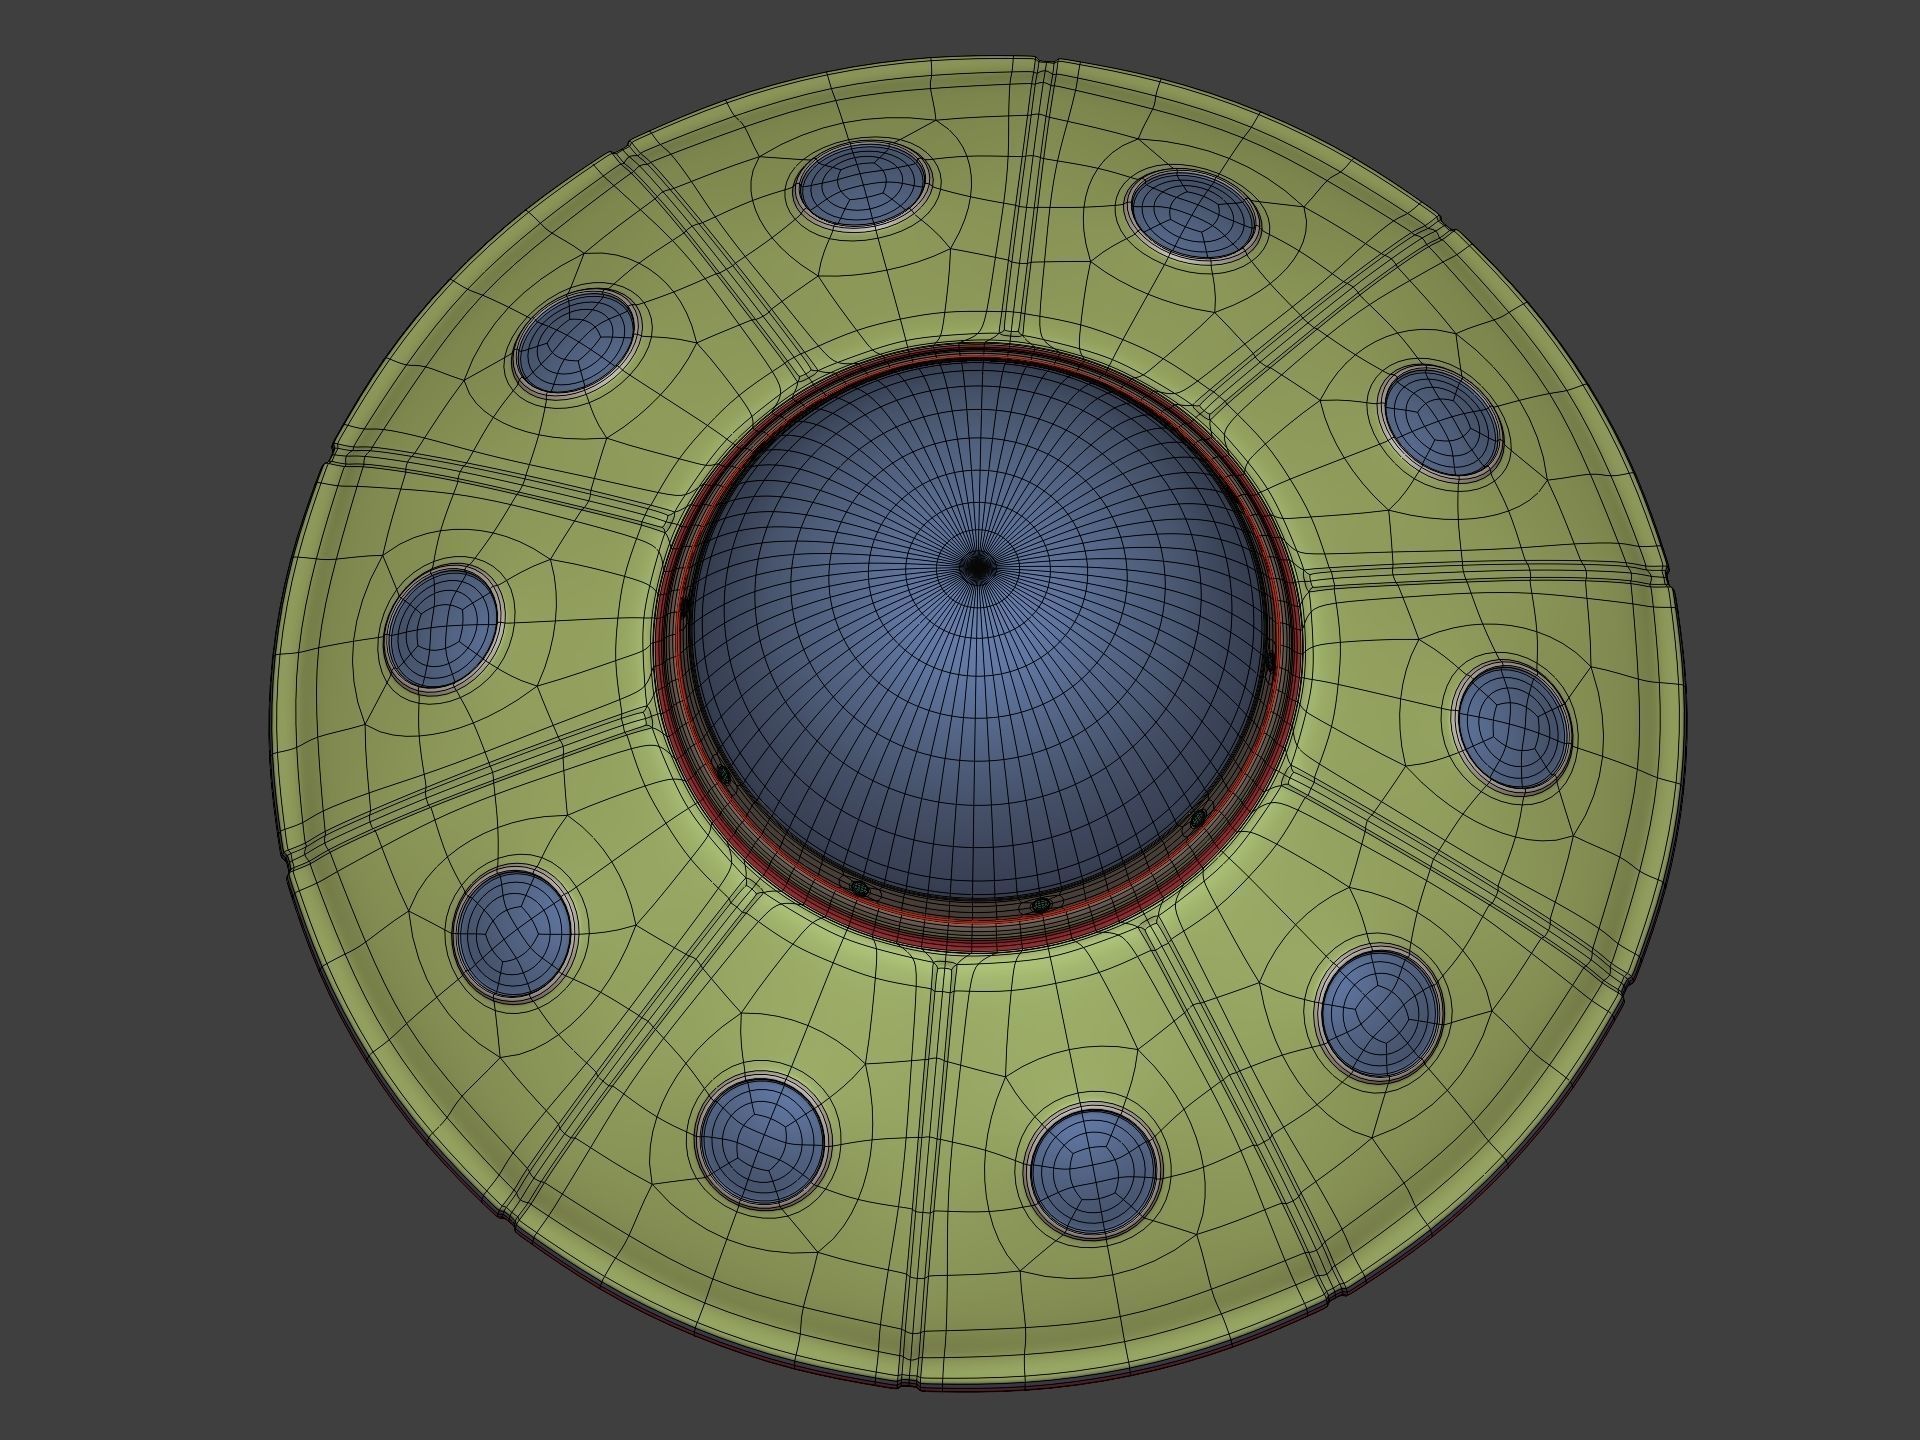The image size is (1920, 1440).
Task: Select the left-upper small porthole near rim
Action: [575, 343]
